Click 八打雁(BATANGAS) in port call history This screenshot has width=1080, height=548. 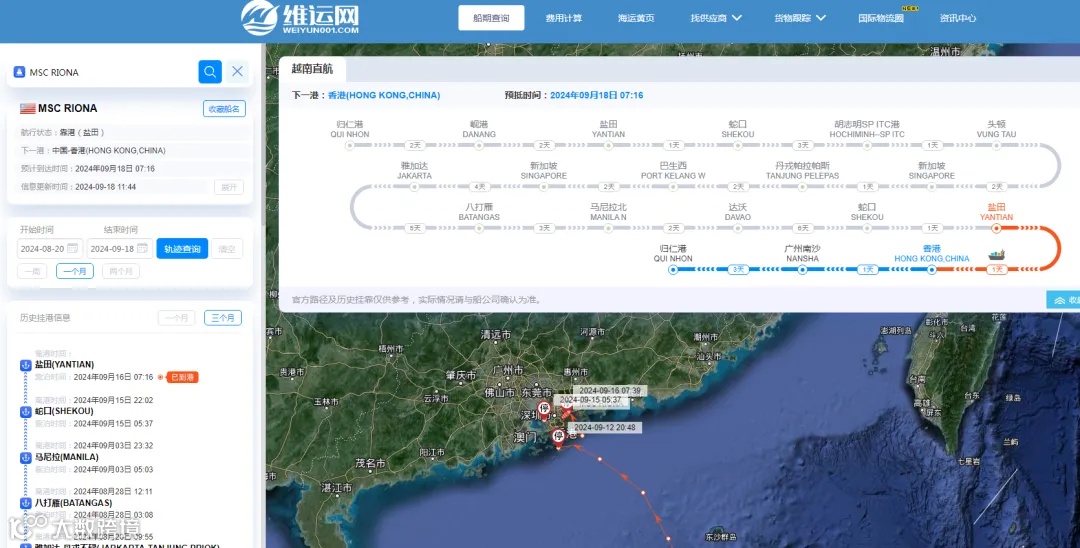(x=74, y=503)
